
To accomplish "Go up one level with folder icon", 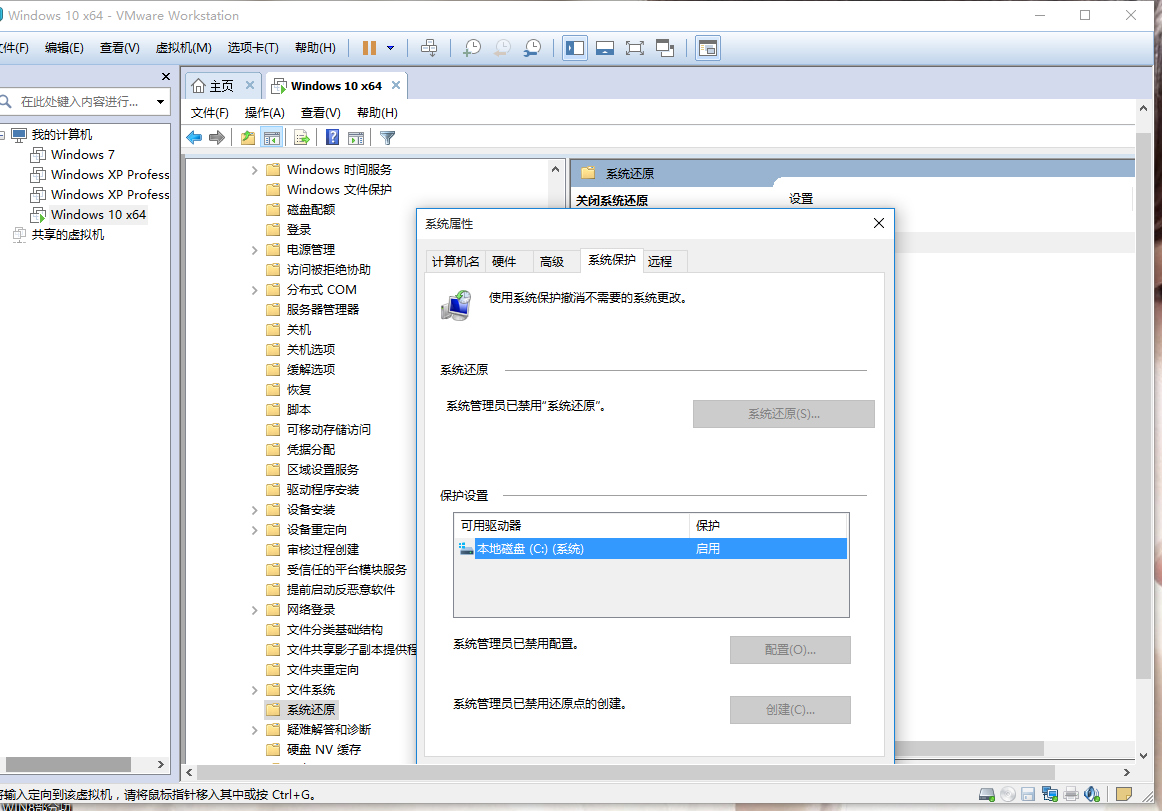I will [248, 137].
